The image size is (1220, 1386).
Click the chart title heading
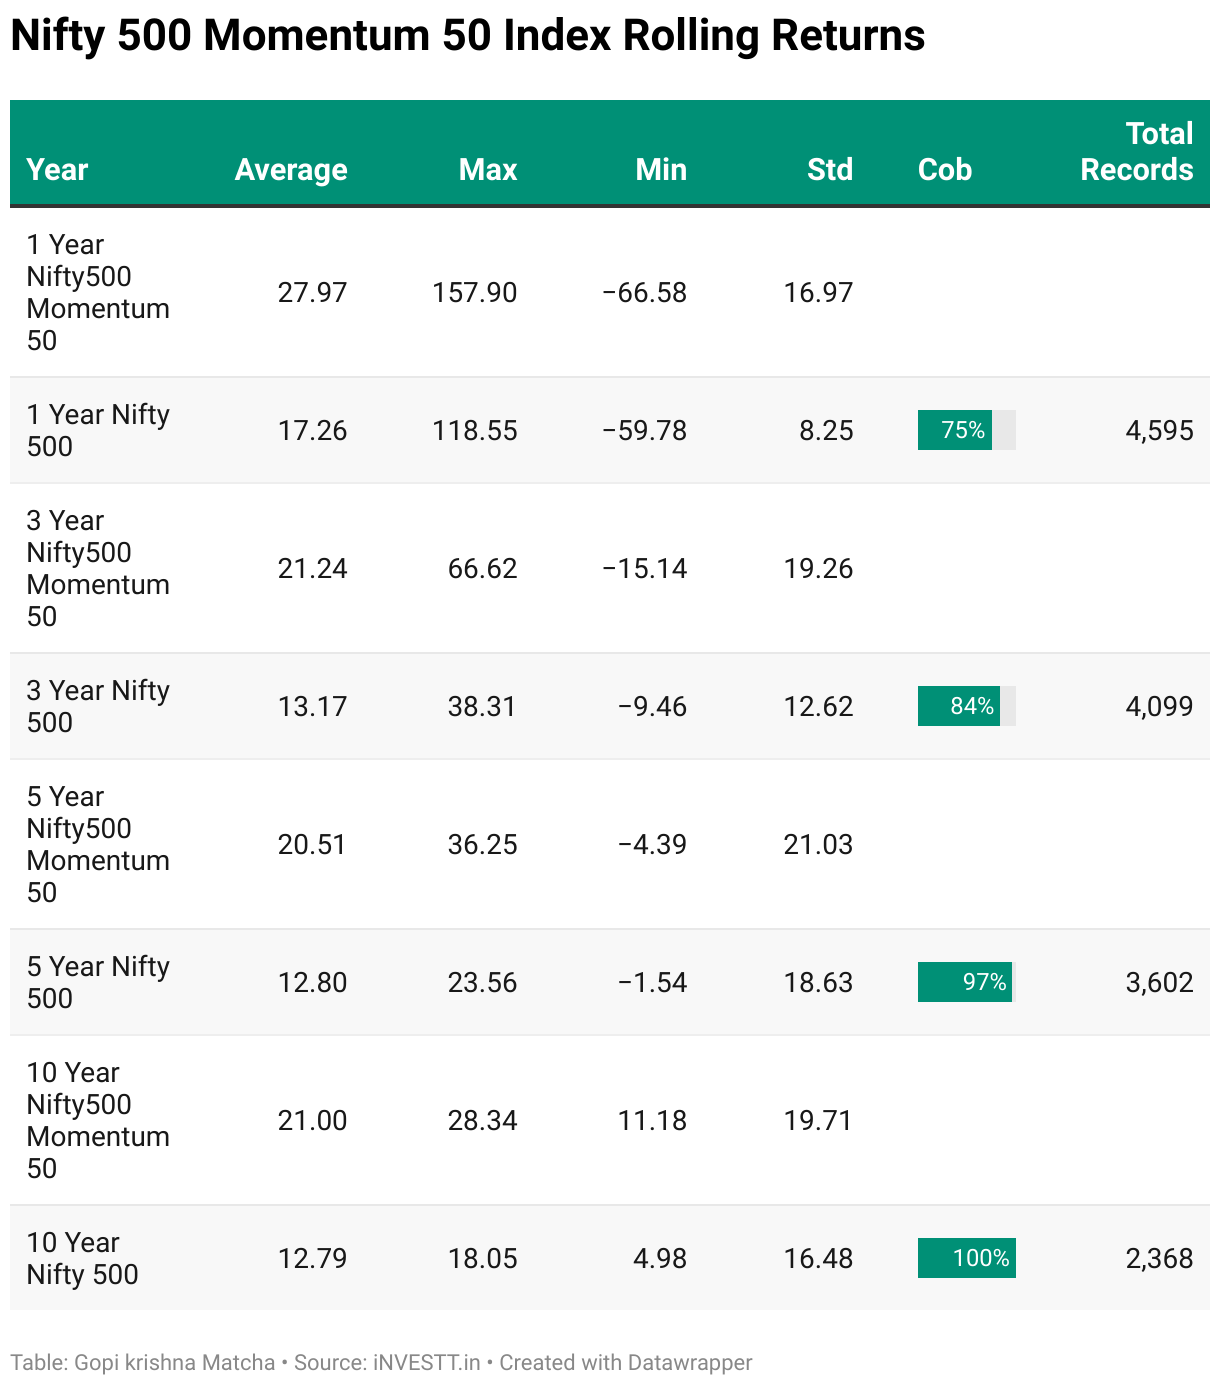467,36
